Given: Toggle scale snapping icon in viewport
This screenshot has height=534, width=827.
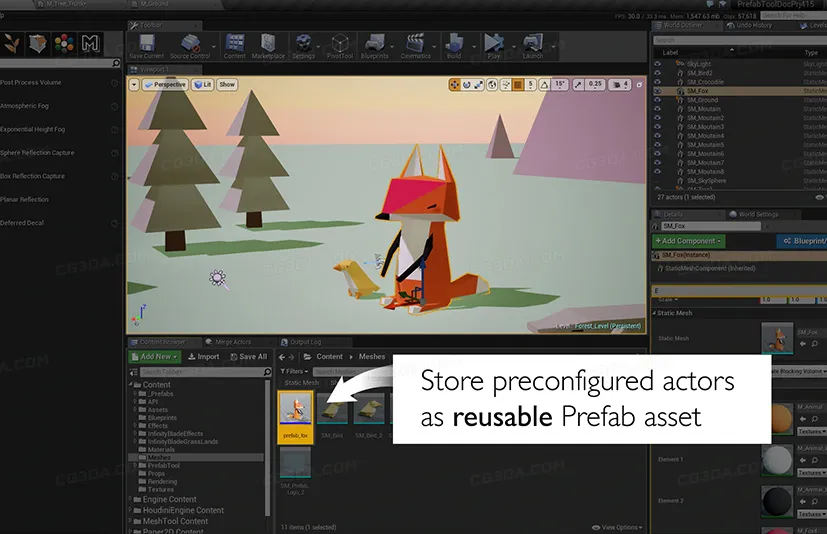Looking at the screenshot, I should [x=579, y=84].
